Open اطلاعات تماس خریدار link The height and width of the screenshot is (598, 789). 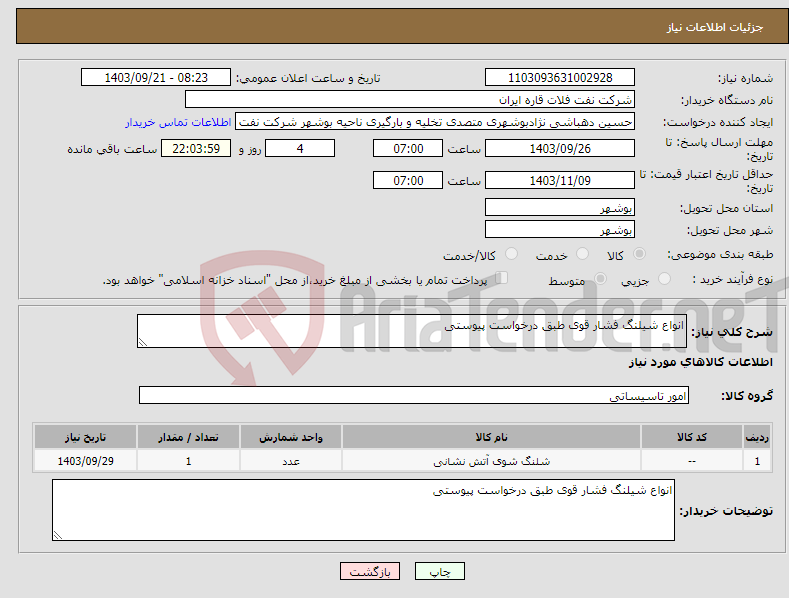click(x=178, y=122)
